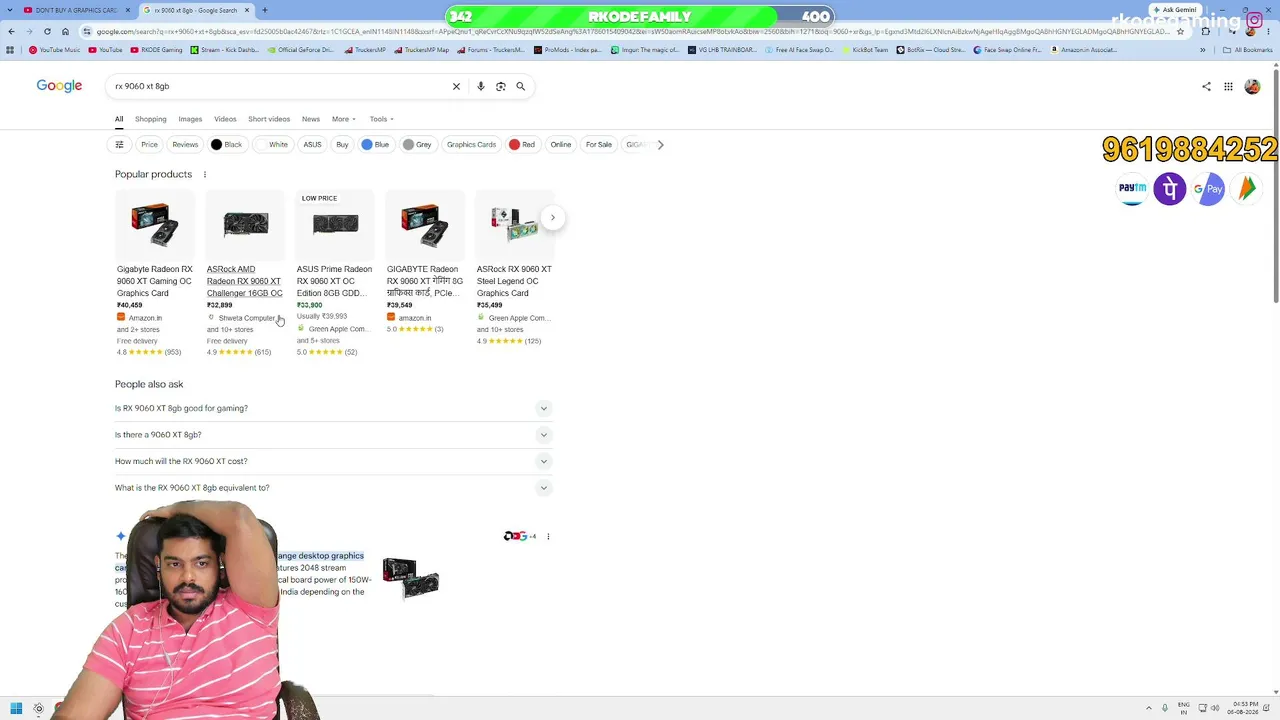Open Popular products options menu
Viewport: 1280px width, 720px height.
click(x=205, y=174)
